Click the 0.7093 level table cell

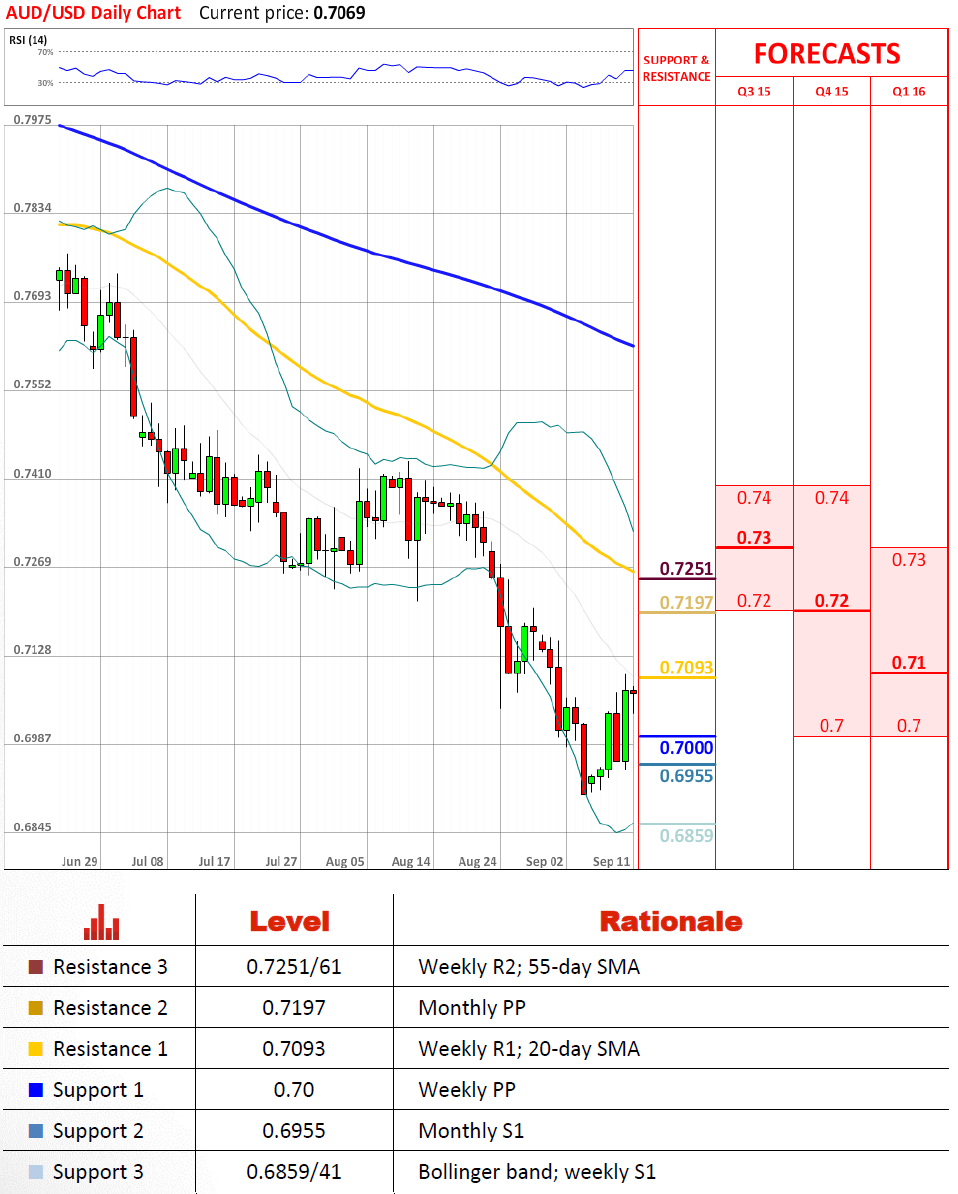click(x=294, y=1049)
